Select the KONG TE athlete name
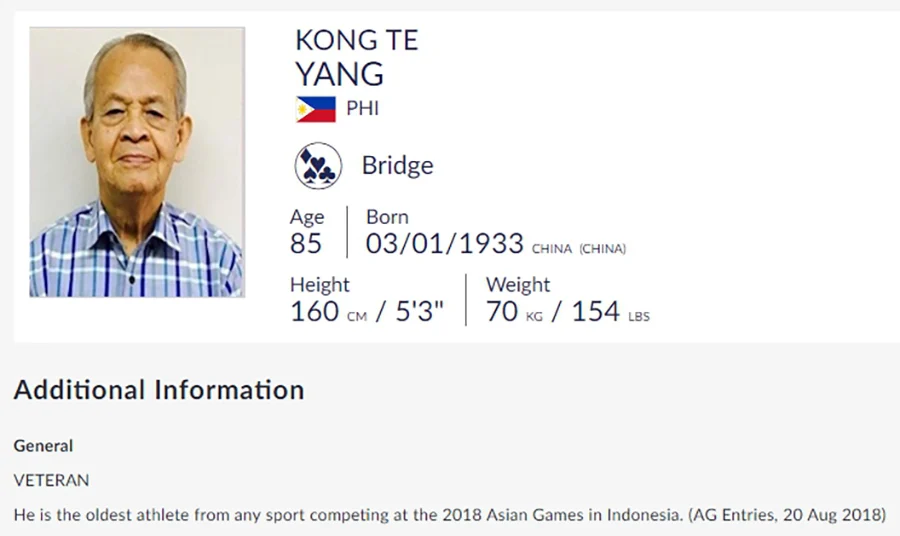 (356, 40)
